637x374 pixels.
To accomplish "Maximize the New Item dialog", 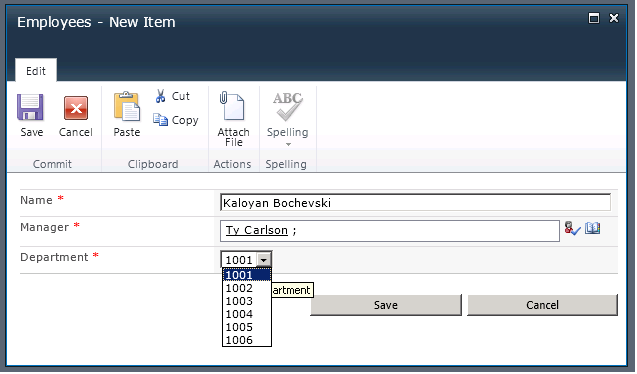I will (594, 18).
